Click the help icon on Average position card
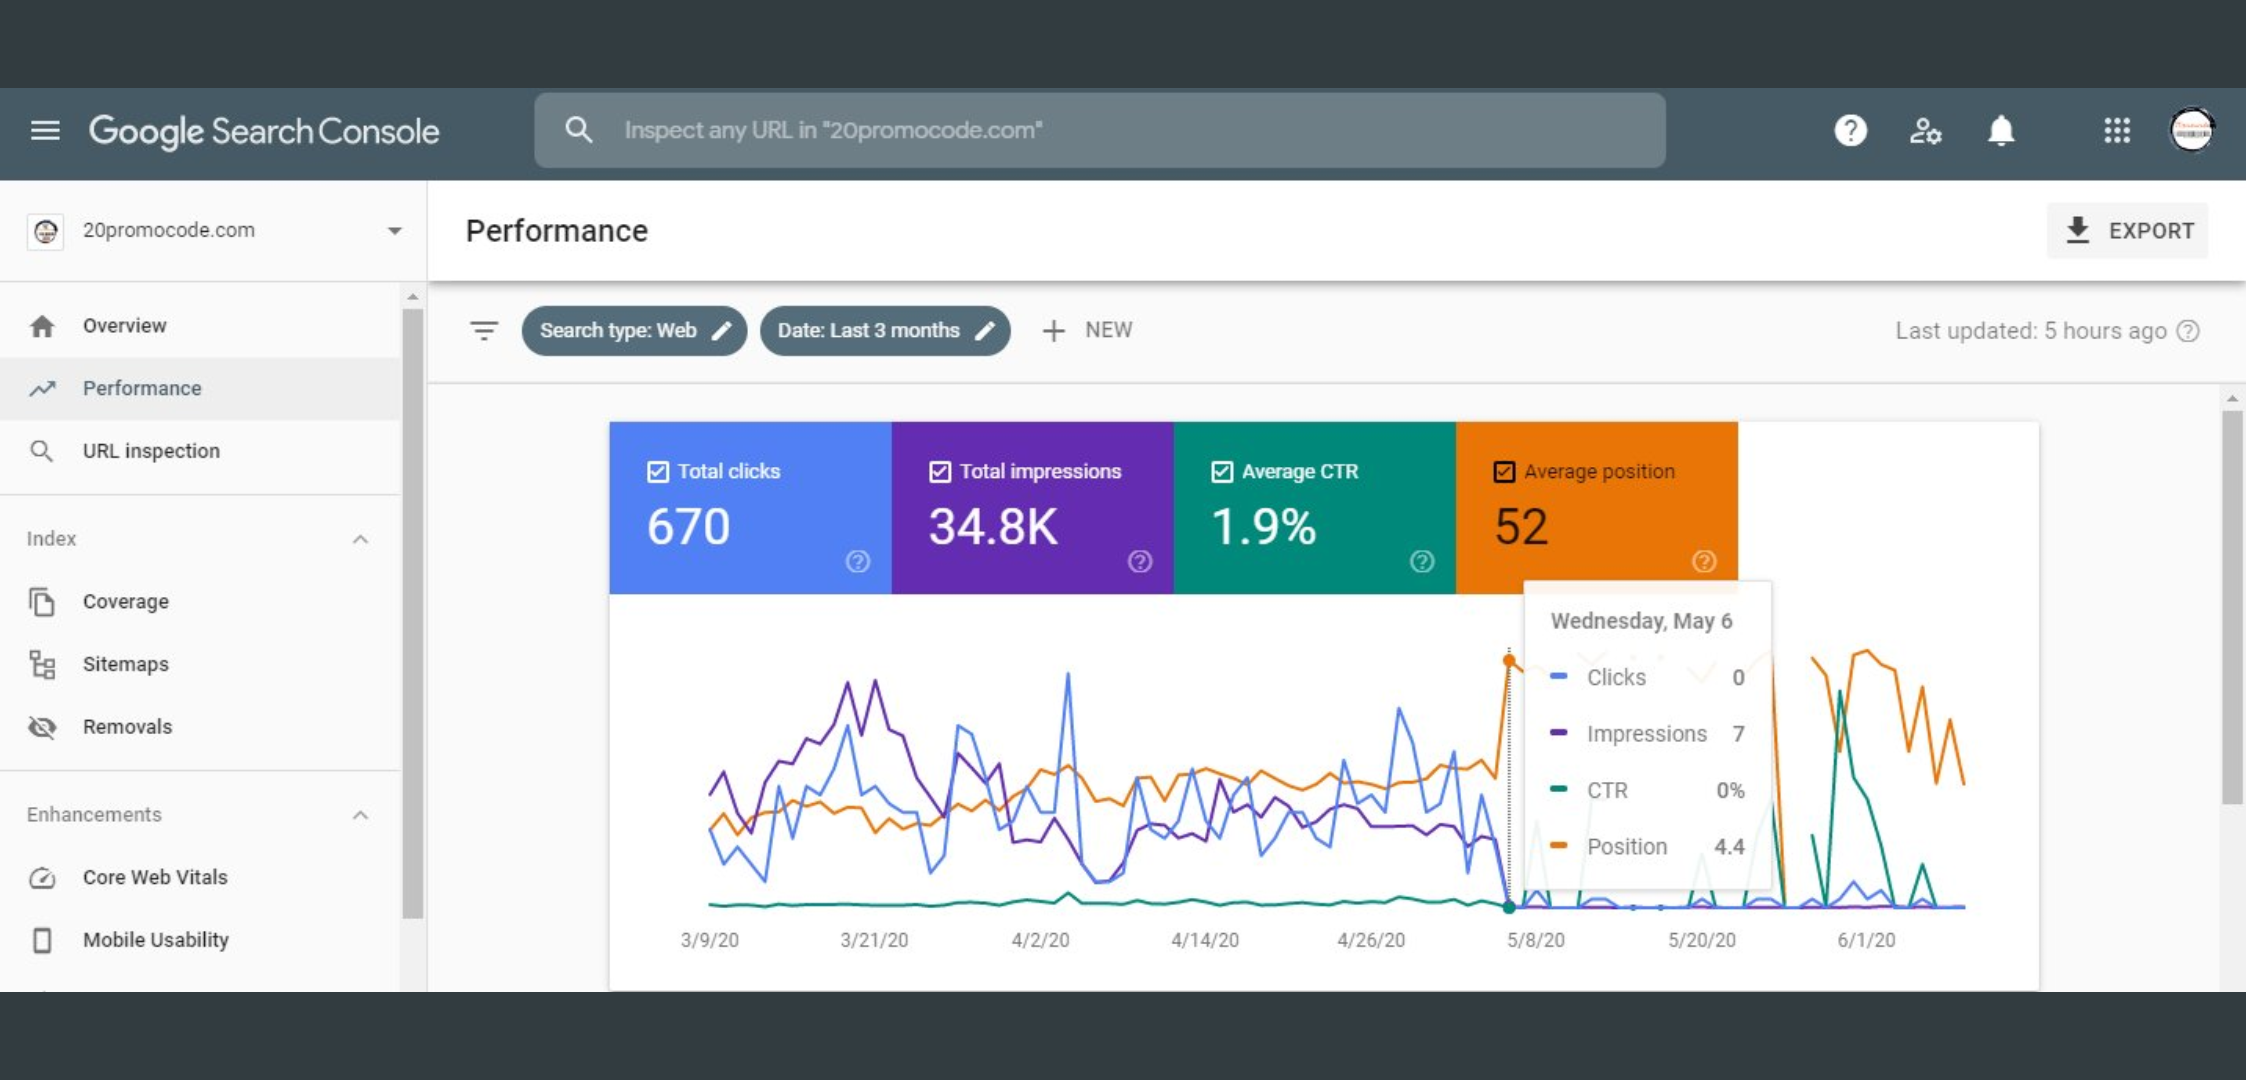This screenshot has height=1080, width=2246. pos(1704,561)
